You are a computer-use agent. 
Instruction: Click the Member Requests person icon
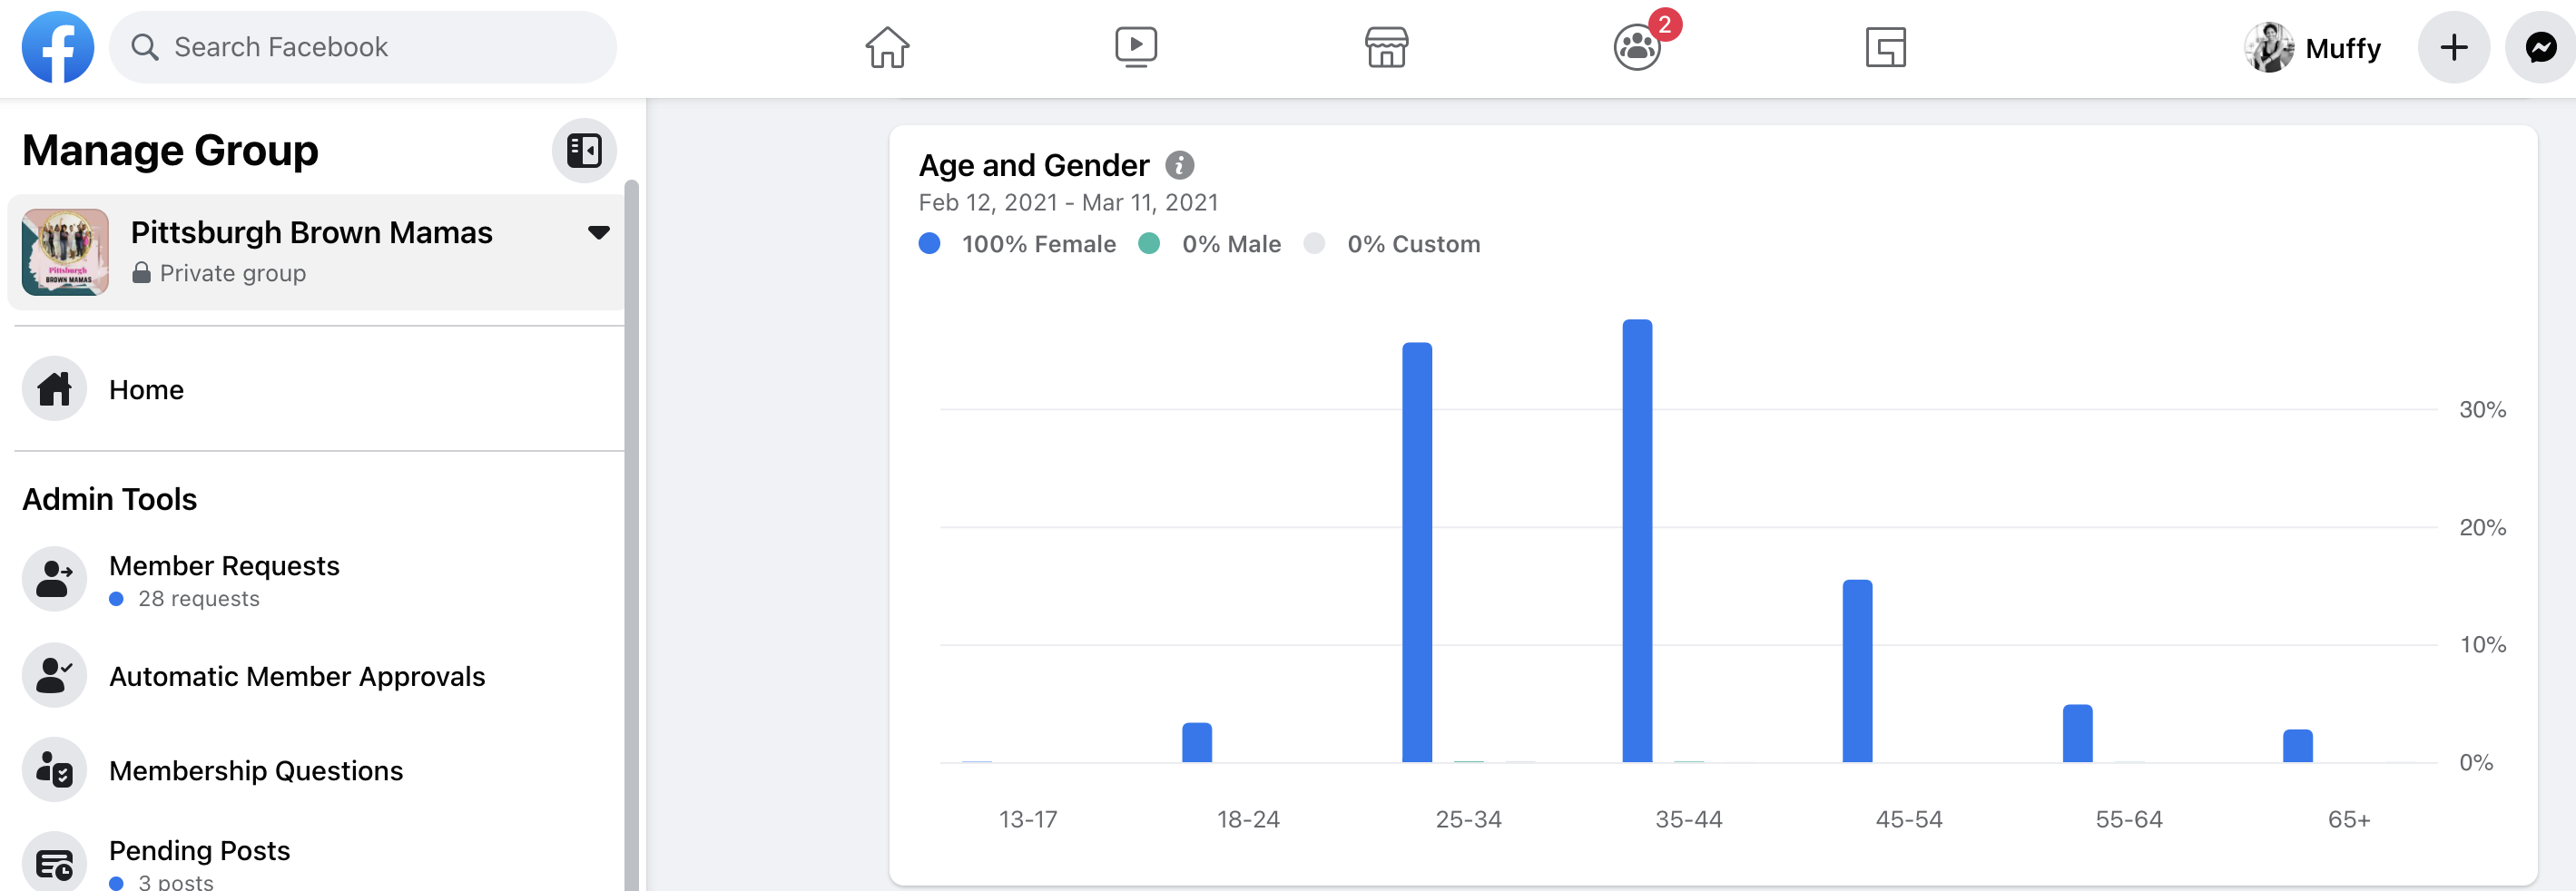[55, 579]
